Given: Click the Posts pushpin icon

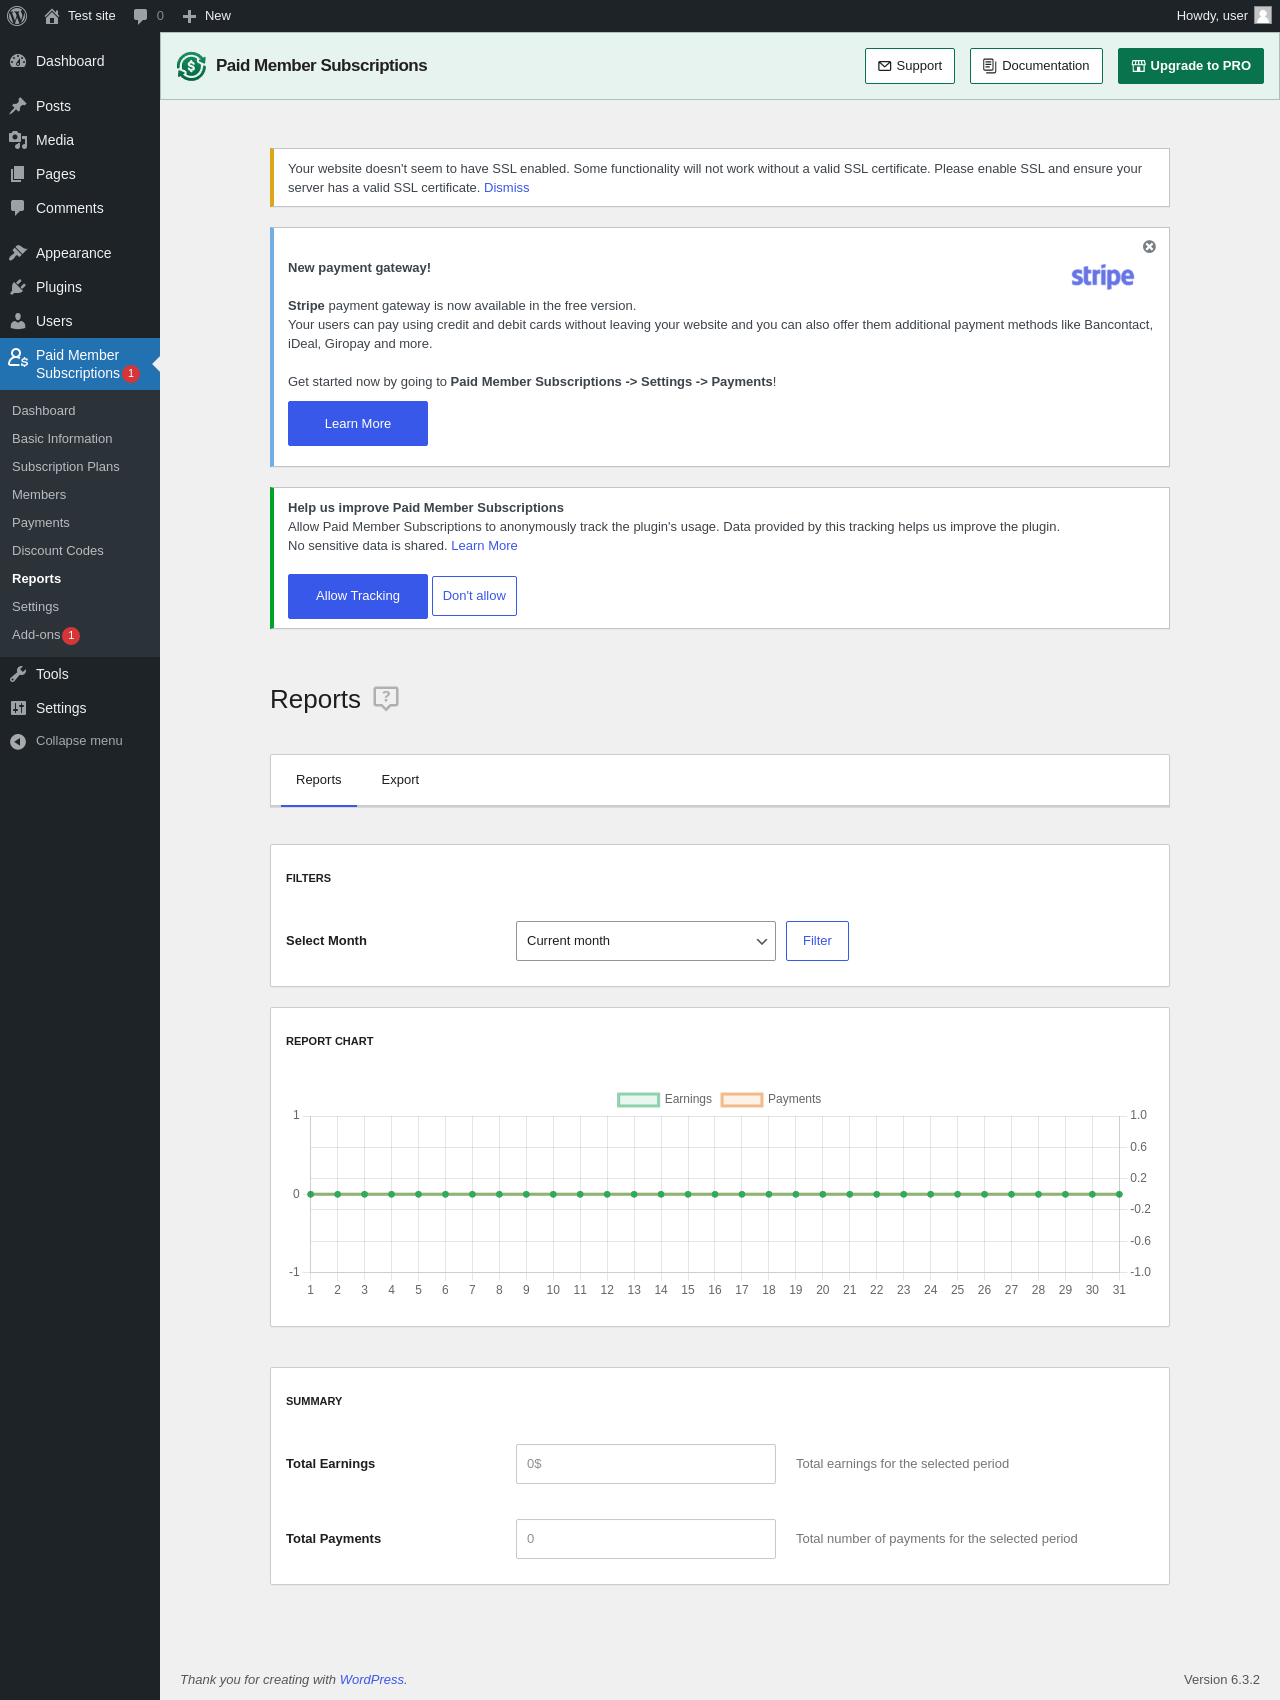Looking at the screenshot, I should pyautogui.click(x=18, y=106).
